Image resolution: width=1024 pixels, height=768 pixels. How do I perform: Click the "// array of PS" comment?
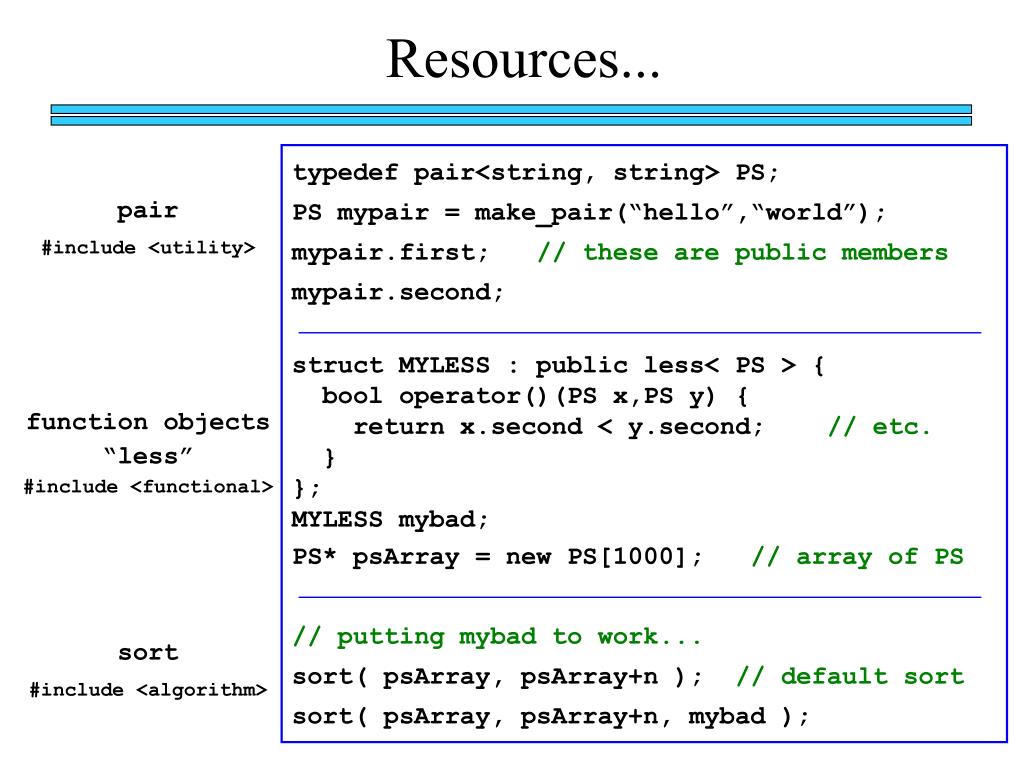click(x=857, y=557)
